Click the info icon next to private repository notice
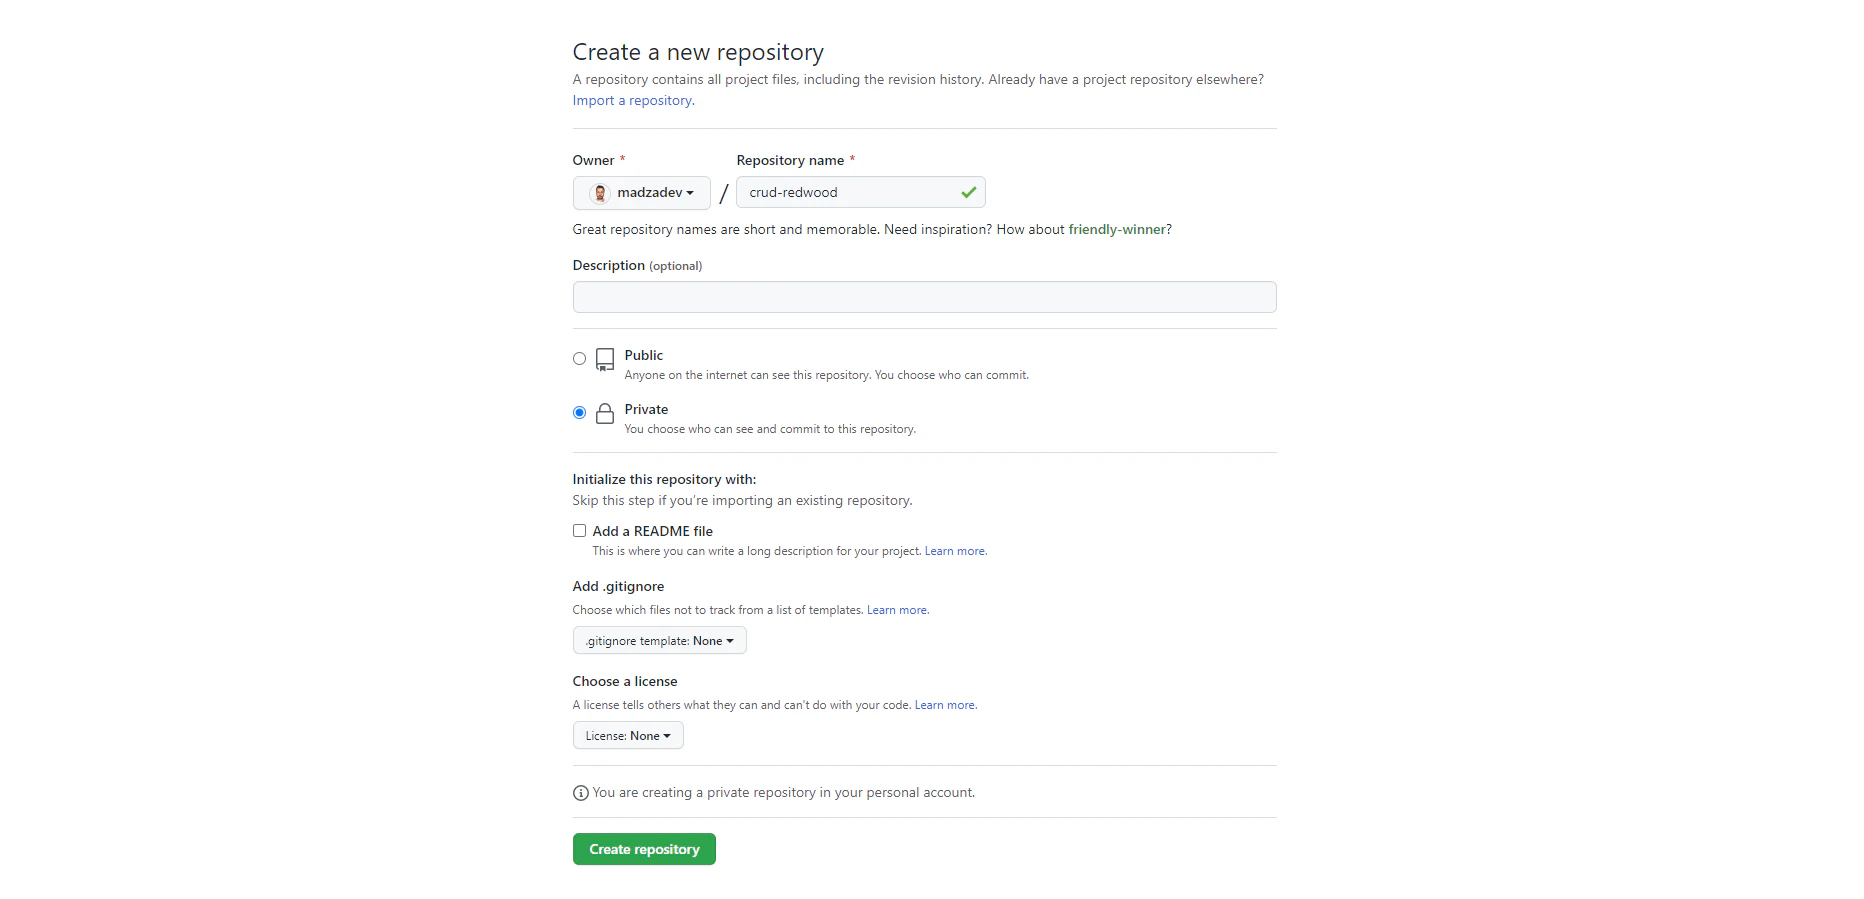Screen dimensions: 1864x899 pyautogui.click(x=580, y=792)
